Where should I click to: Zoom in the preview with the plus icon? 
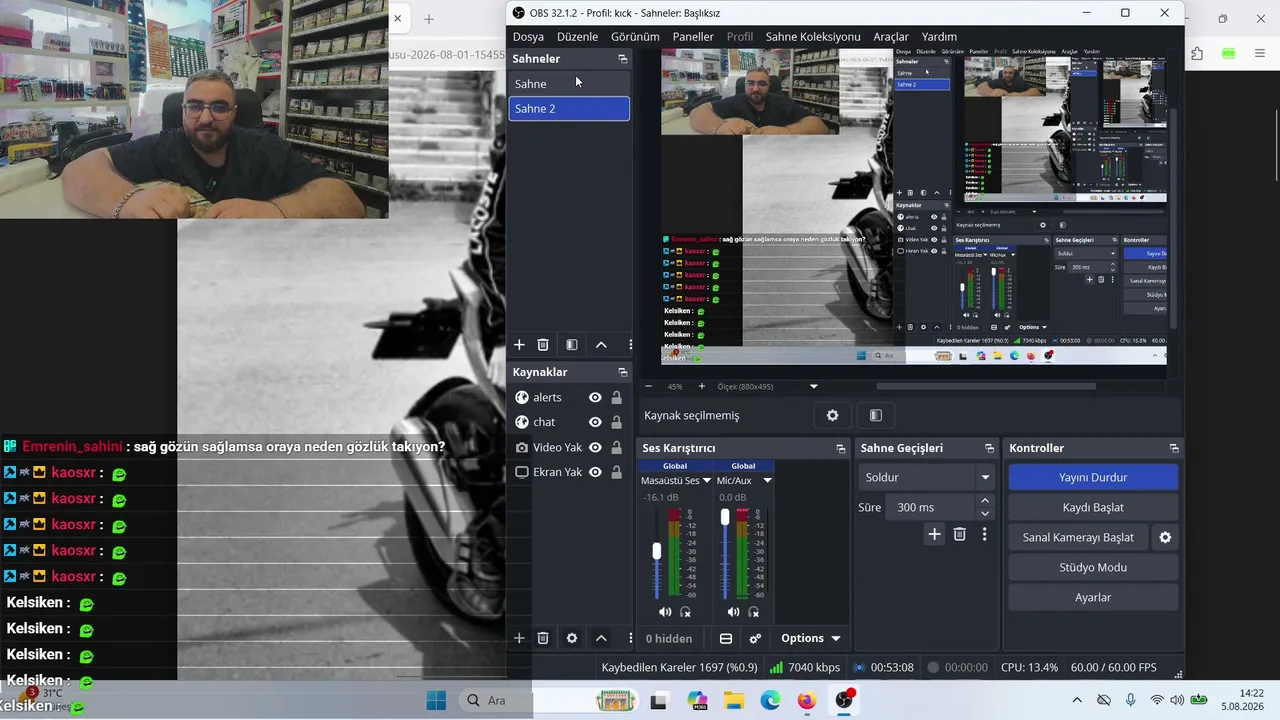[x=701, y=386]
